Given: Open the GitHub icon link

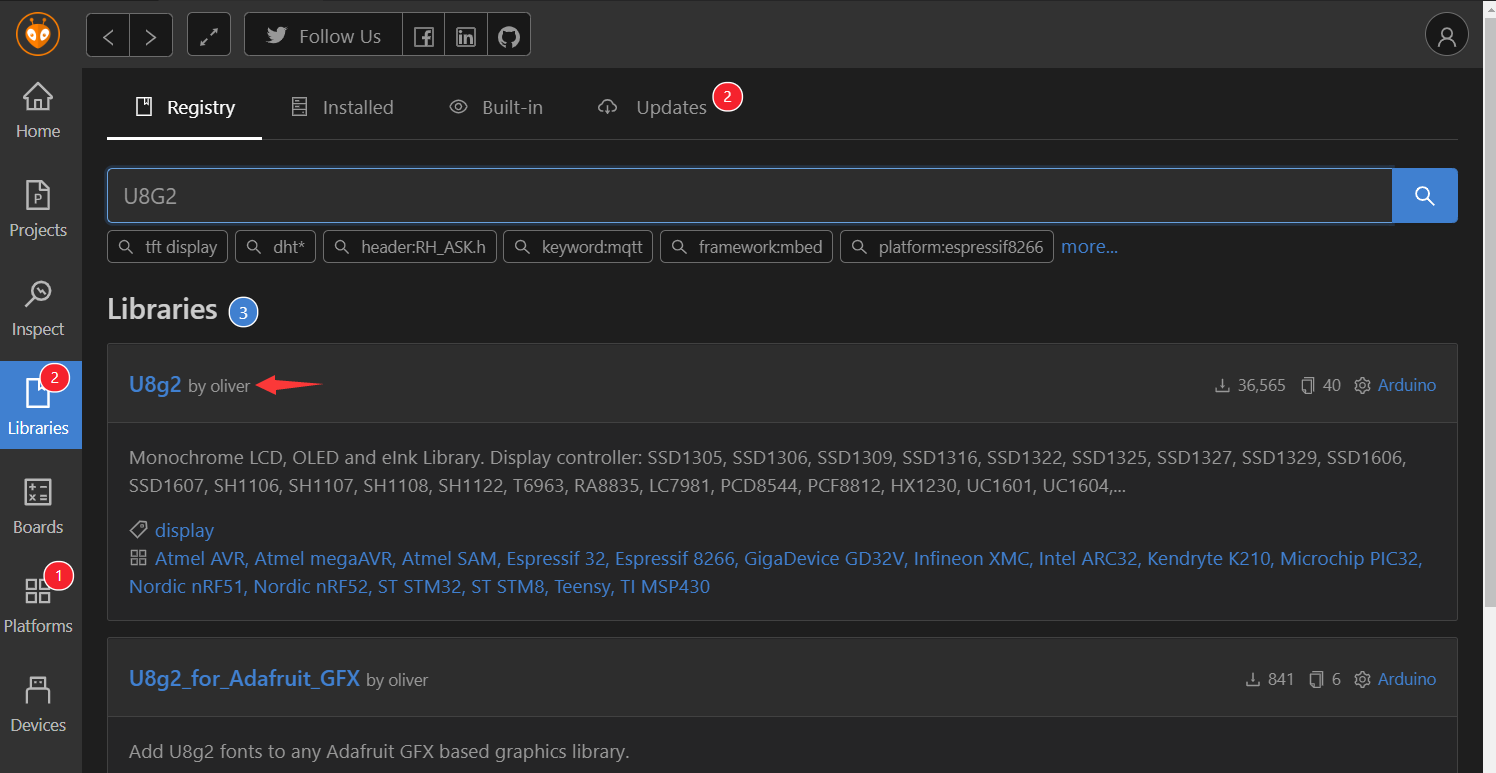Looking at the screenshot, I should click(509, 36).
